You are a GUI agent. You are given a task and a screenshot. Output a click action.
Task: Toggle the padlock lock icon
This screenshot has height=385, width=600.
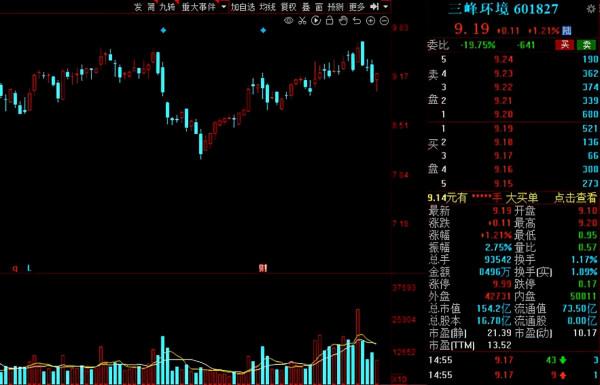point(329,21)
